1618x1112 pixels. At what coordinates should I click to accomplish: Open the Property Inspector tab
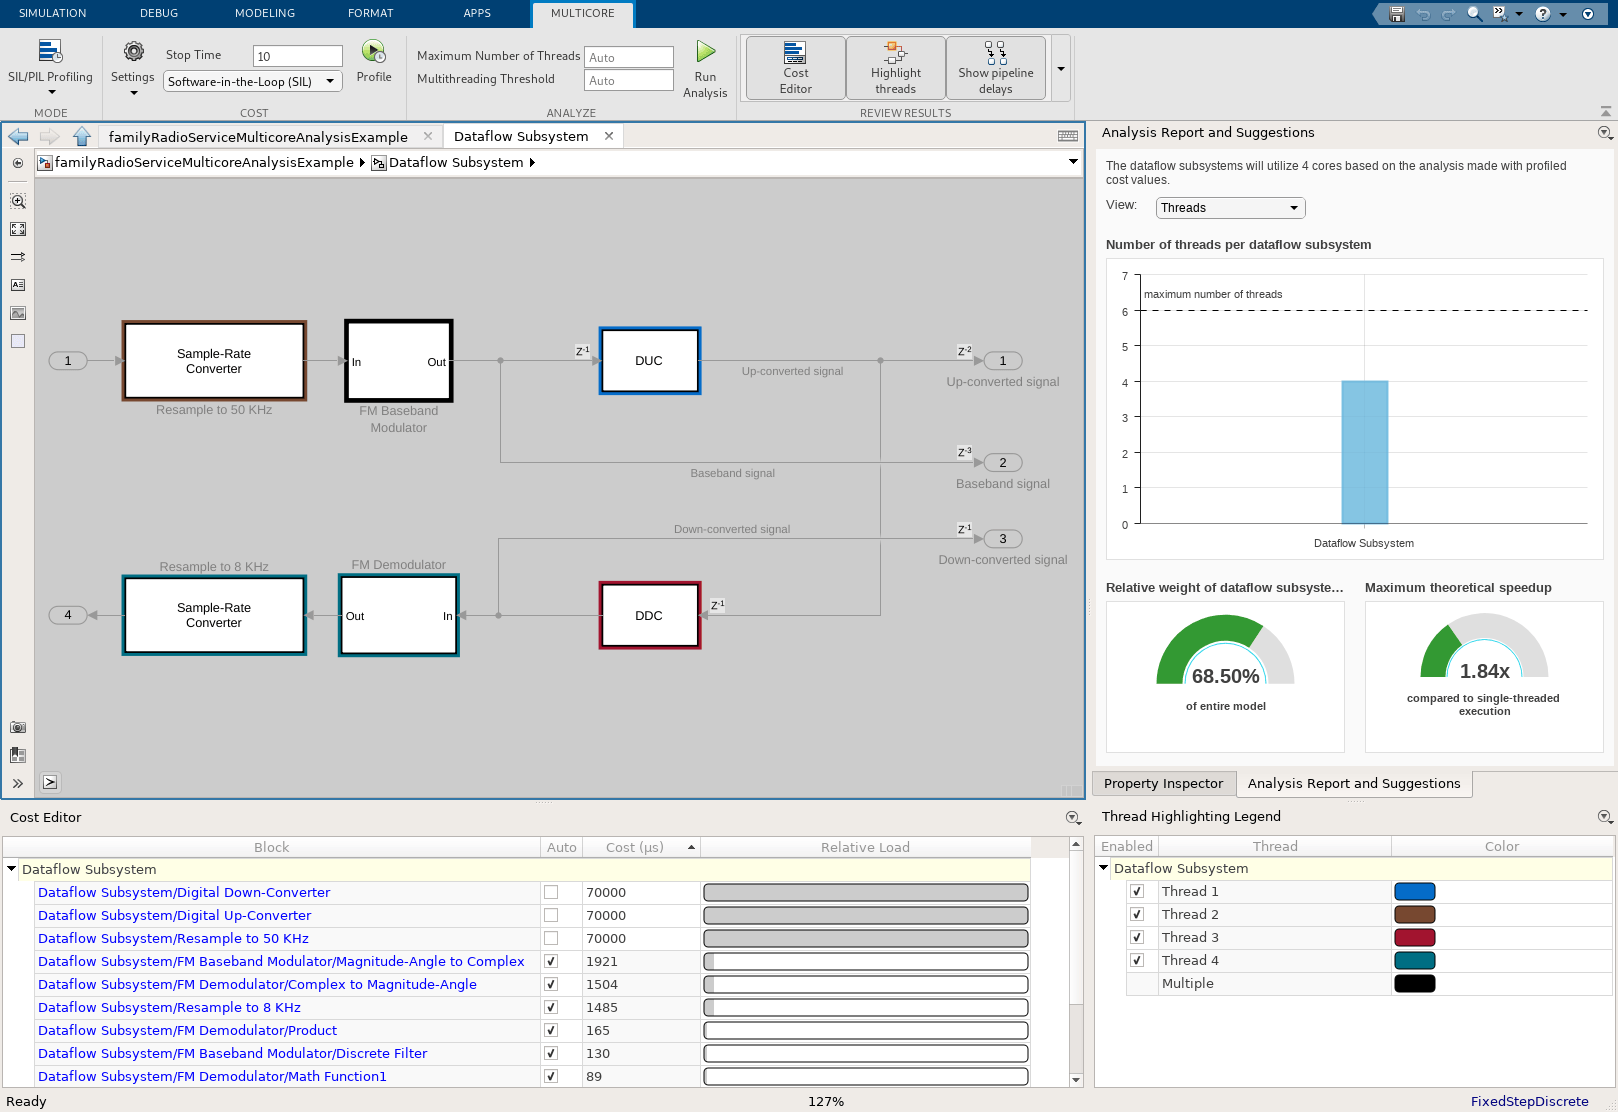coord(1163,784)
